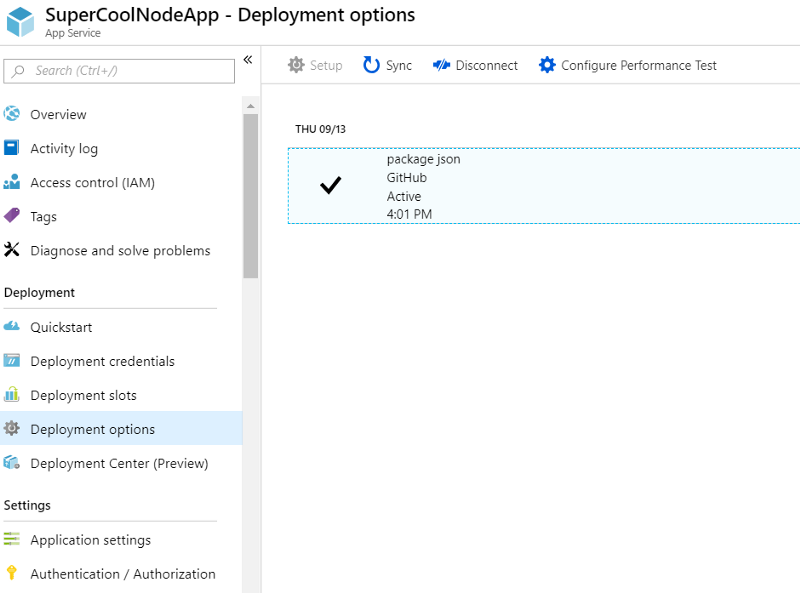The width and height of the screenshot is (800, 593).
Task: Open Authentication / Authorization
Action: tap(121, 574)
